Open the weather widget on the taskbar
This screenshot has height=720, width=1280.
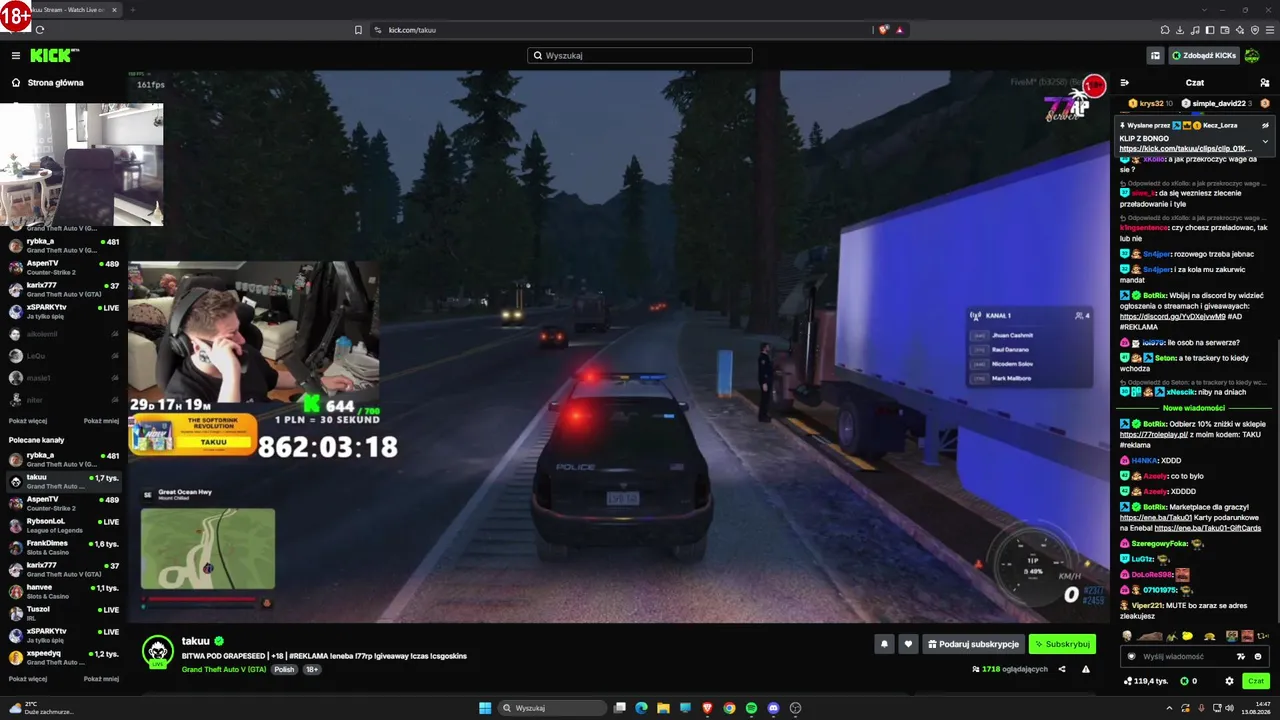tap(40, 708)
